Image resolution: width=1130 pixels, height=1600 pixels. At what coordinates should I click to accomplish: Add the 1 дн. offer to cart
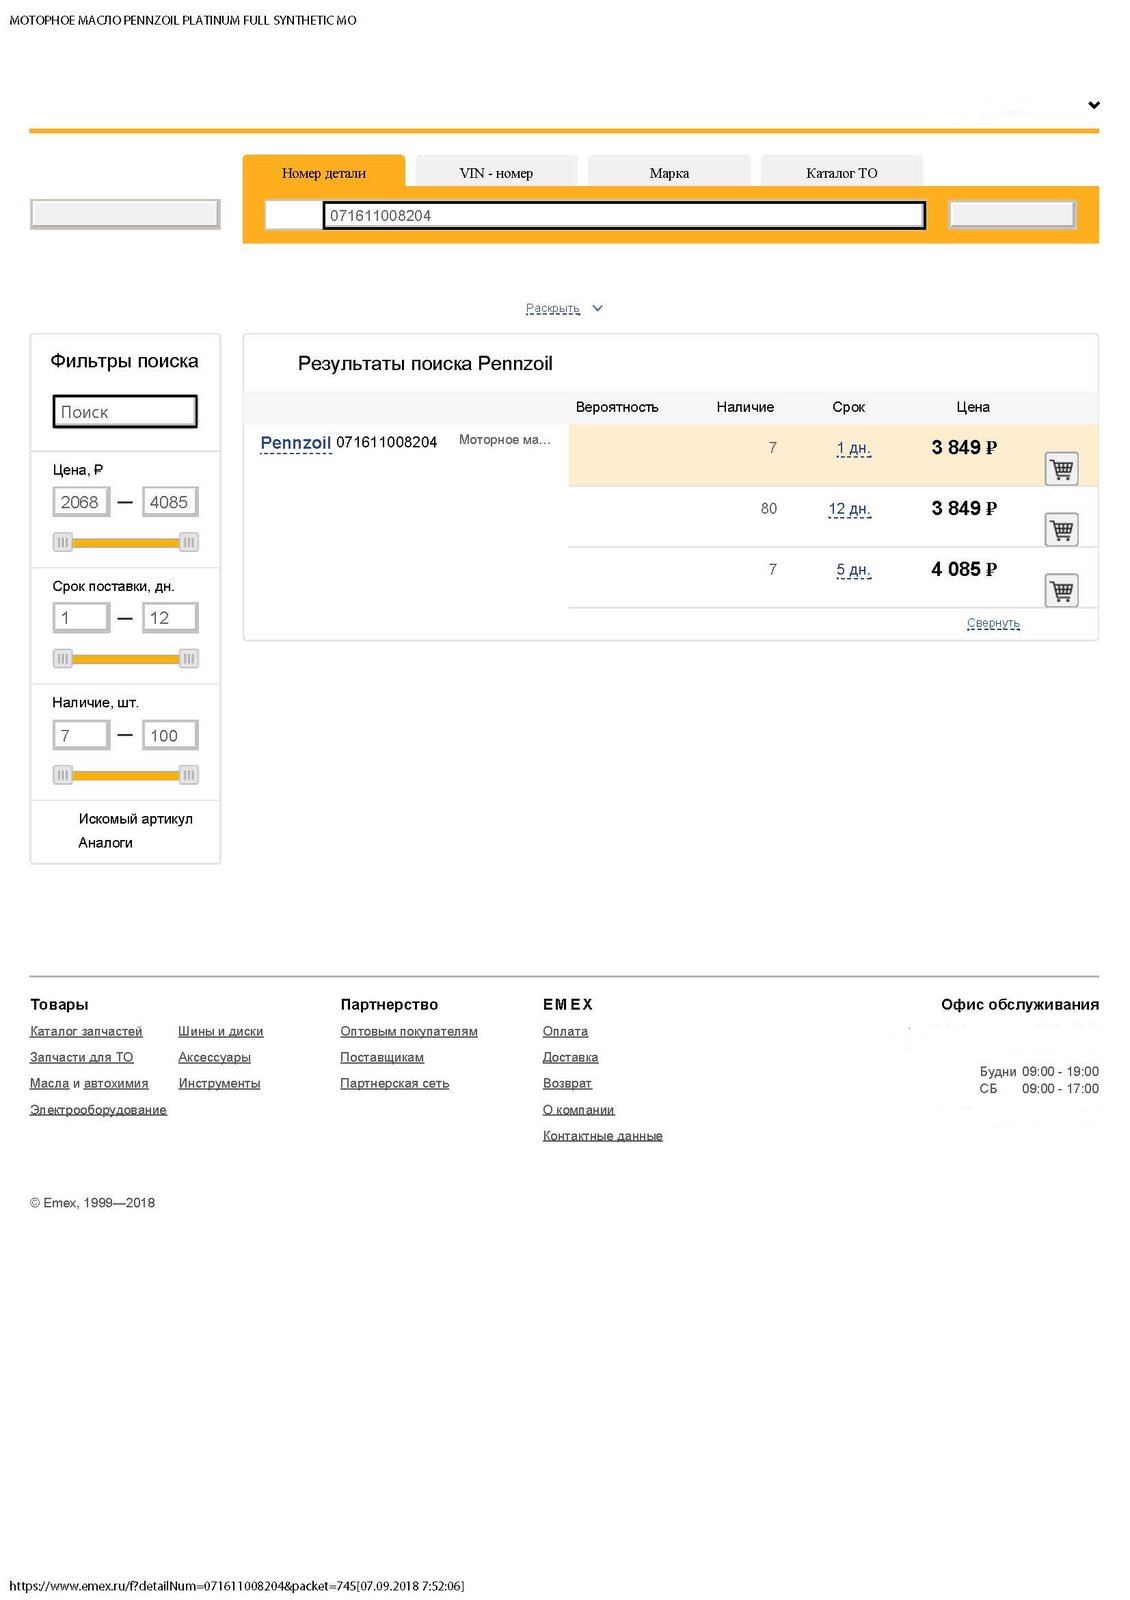[x=1061, y=468]
